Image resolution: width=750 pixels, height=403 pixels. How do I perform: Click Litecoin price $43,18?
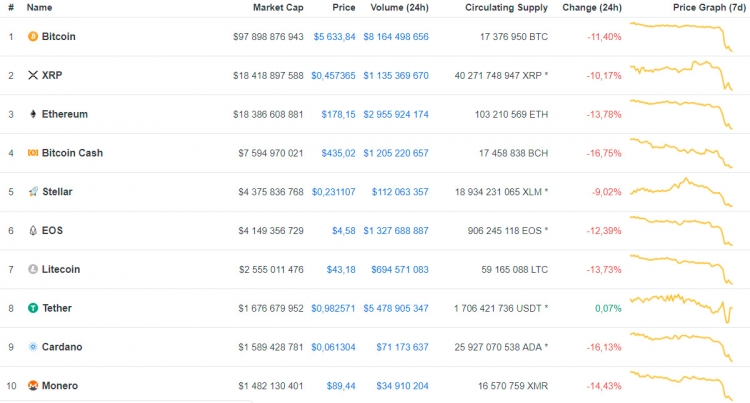(341, 270)
